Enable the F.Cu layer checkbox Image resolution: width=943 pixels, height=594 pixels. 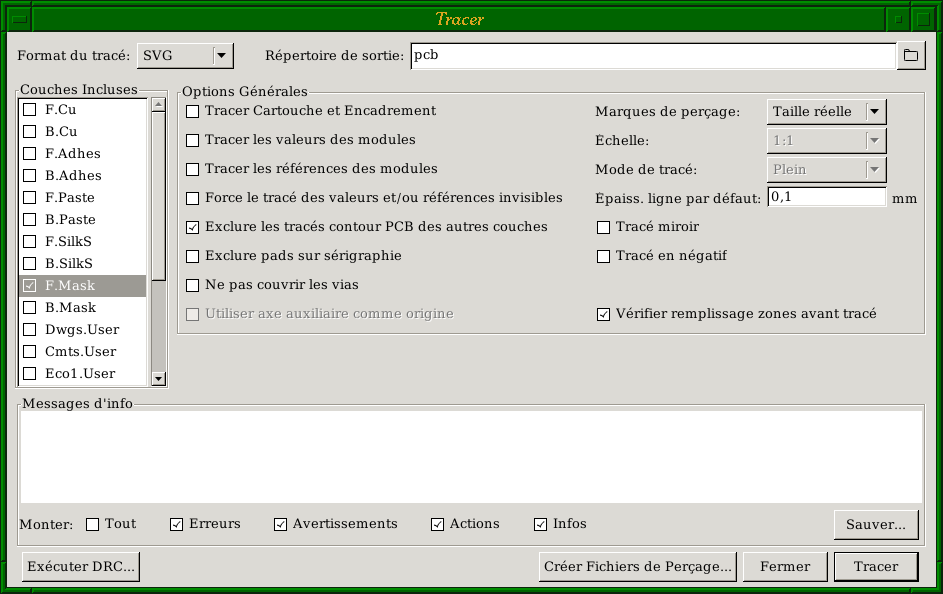(x=30, y=110)
